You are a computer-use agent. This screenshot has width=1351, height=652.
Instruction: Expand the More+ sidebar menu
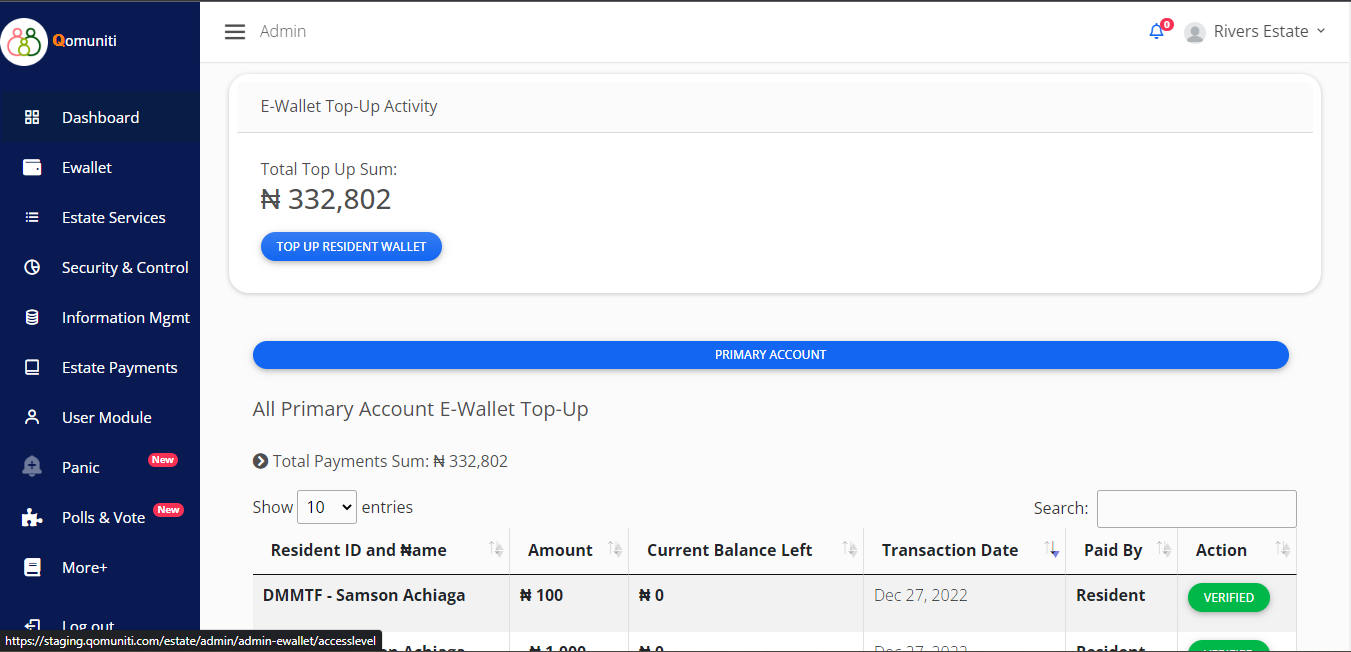pyautogui.click(x=84, y=568)
